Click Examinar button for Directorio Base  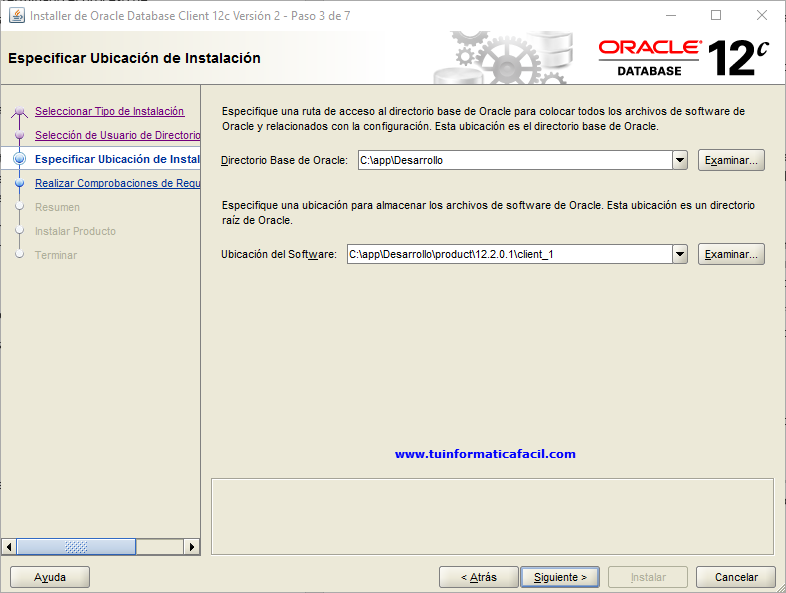click(x=731, y=160)
